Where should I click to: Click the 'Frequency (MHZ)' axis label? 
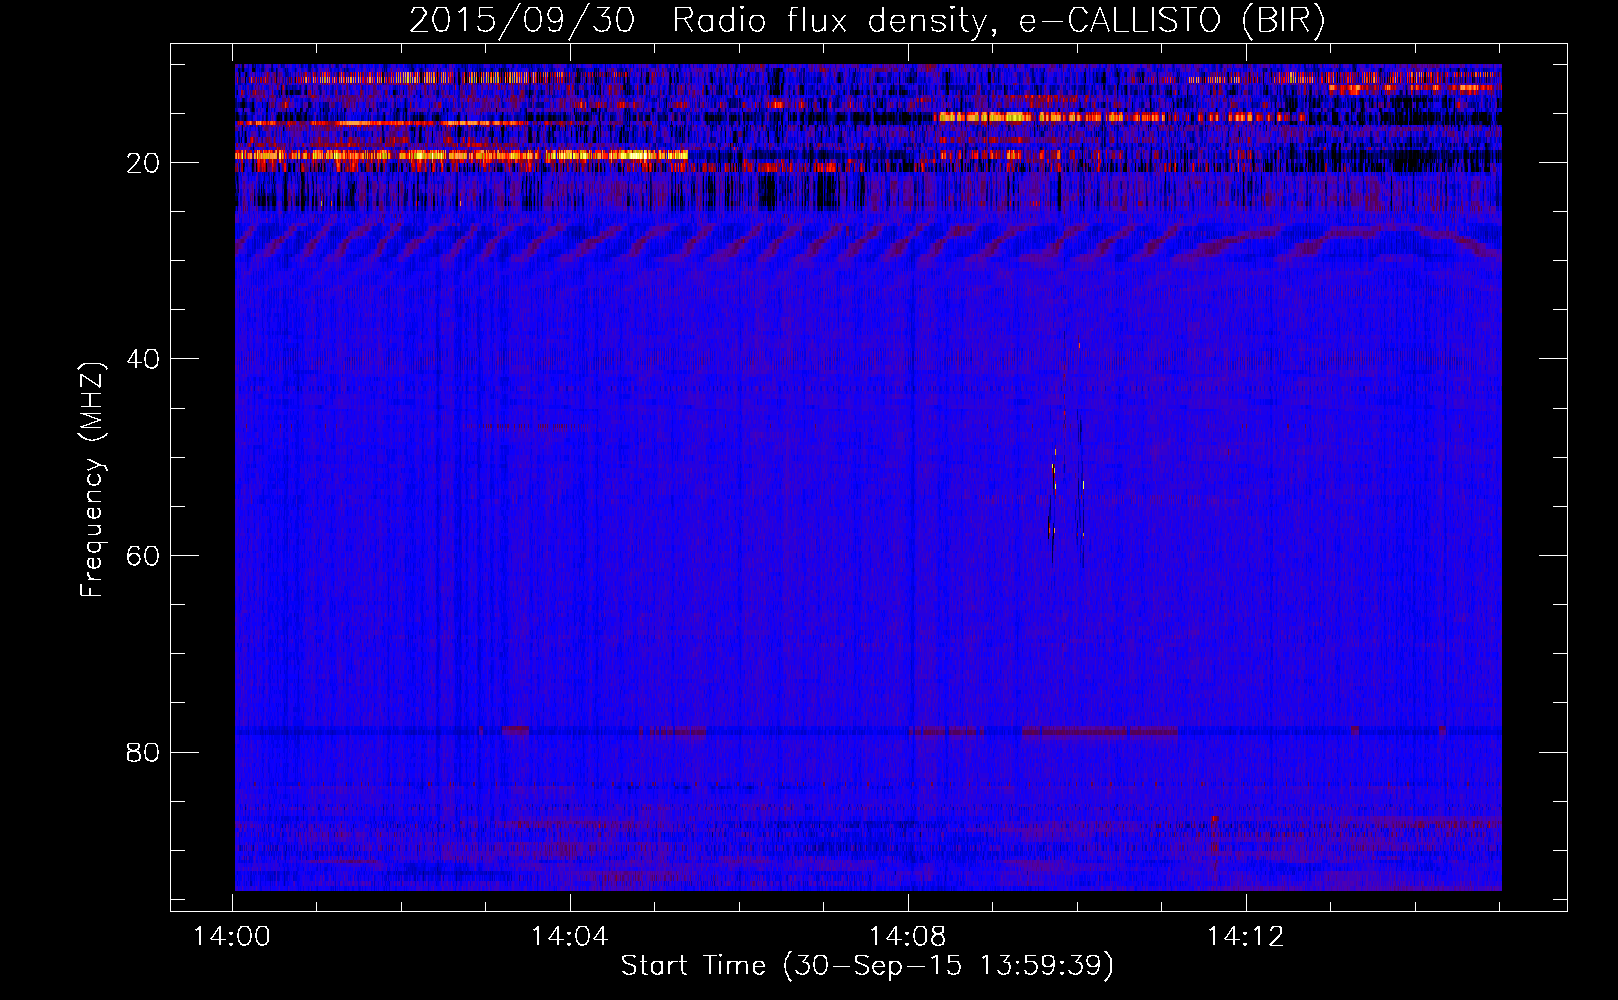click(x=92, y=480)
